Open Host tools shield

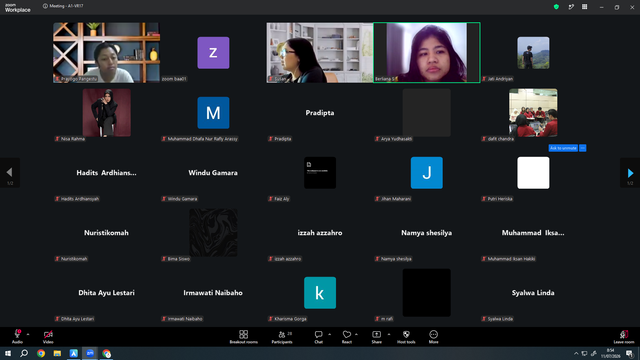(406, 337)
